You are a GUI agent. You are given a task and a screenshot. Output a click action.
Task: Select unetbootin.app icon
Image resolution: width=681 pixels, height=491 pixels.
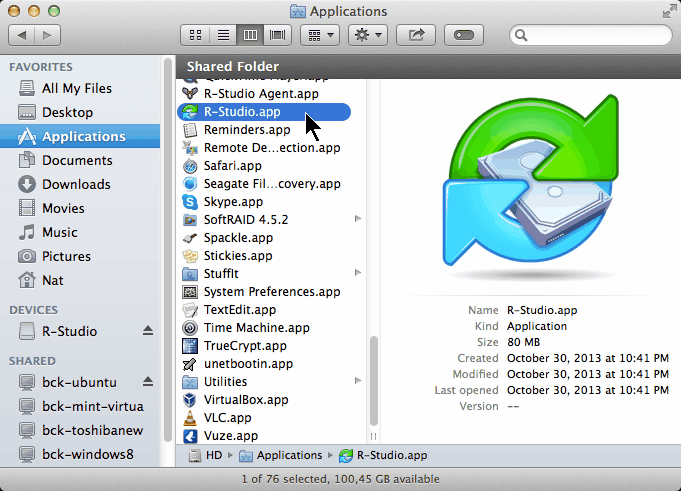[190, 364]
